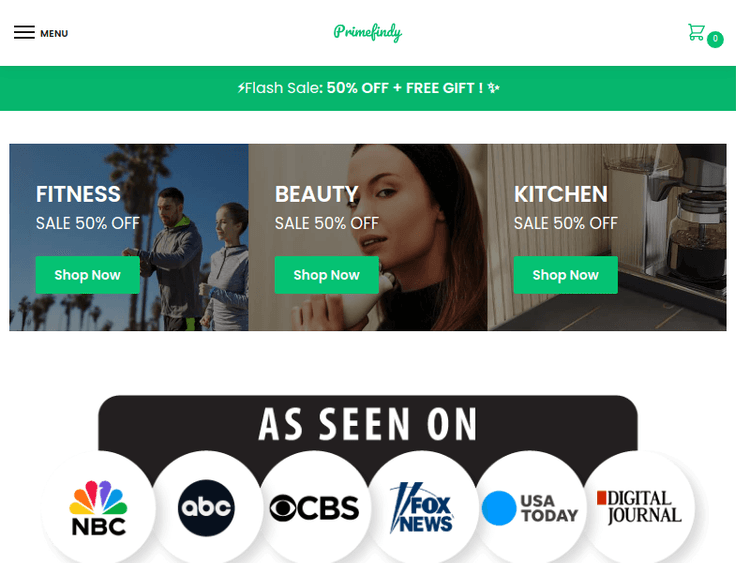The image size is (750, 563).
Task: Open the hamburger menu icon
Action: (x=24, y=33)
